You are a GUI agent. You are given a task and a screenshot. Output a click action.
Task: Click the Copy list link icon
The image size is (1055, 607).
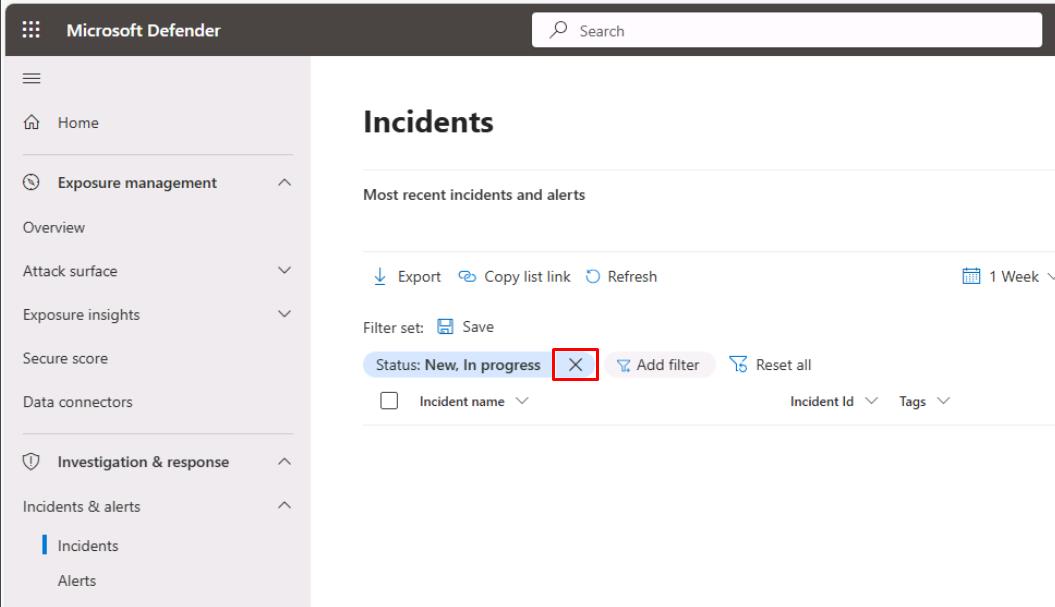tap(467, 277)
